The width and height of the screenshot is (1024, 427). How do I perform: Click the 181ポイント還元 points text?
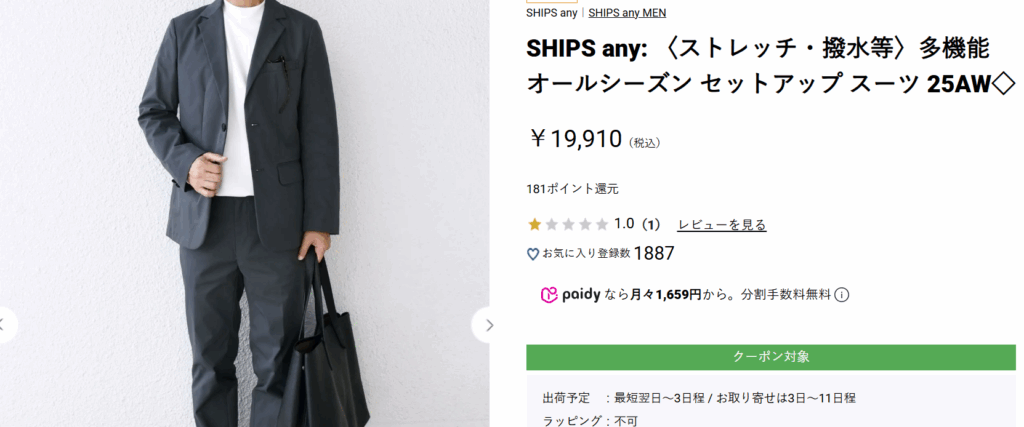click(572, 188)
